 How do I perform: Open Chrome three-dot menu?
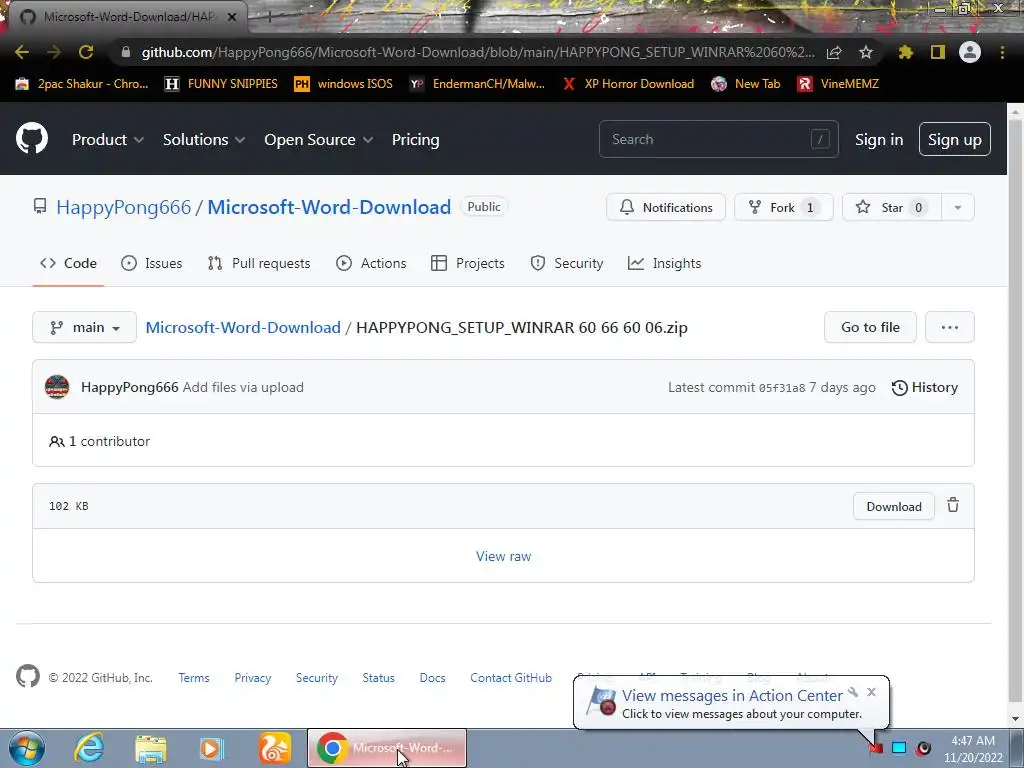click(1002, 52)
